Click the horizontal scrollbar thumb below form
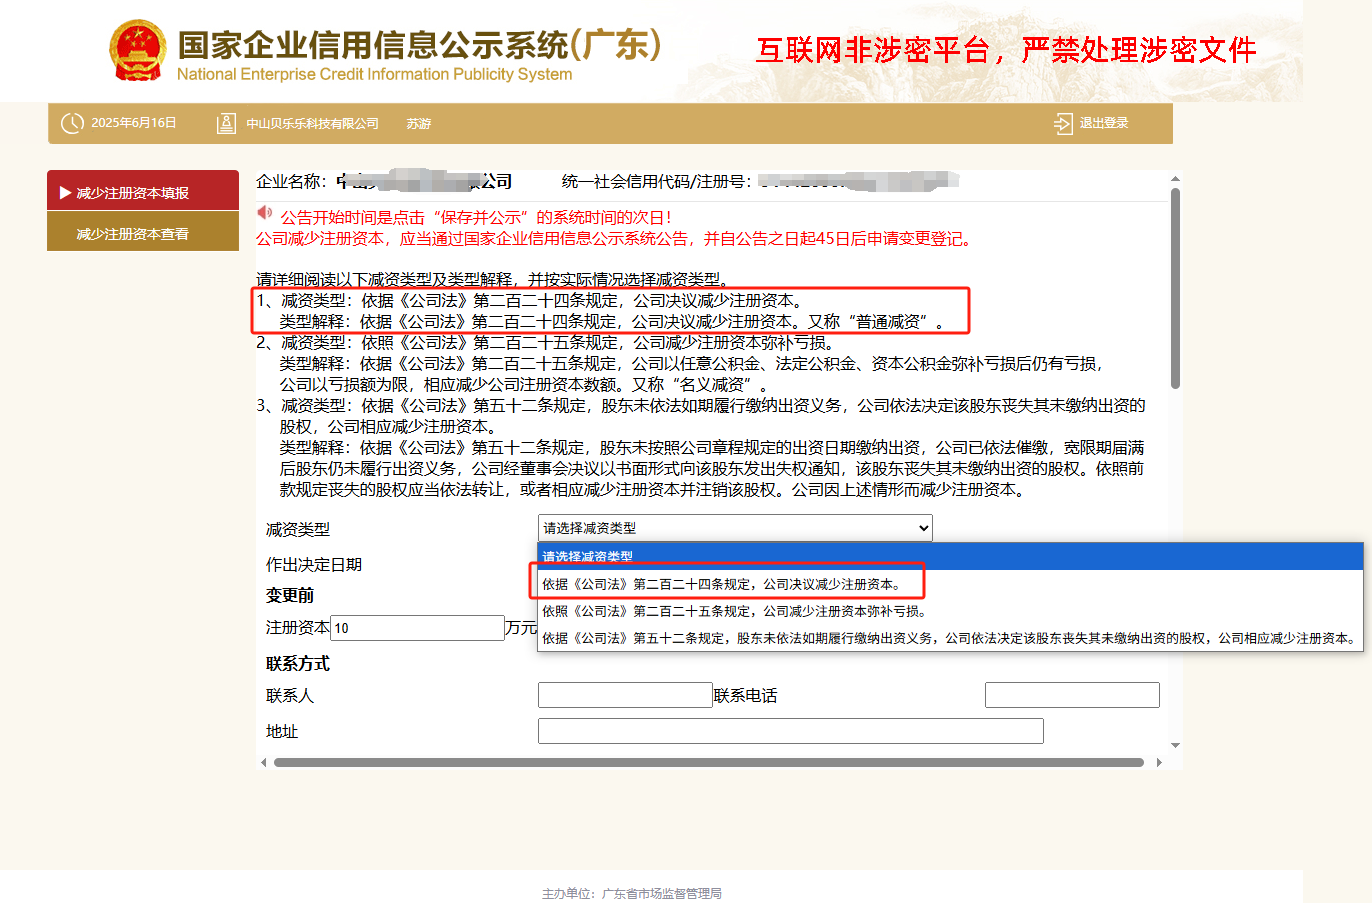 coord(708,762)
